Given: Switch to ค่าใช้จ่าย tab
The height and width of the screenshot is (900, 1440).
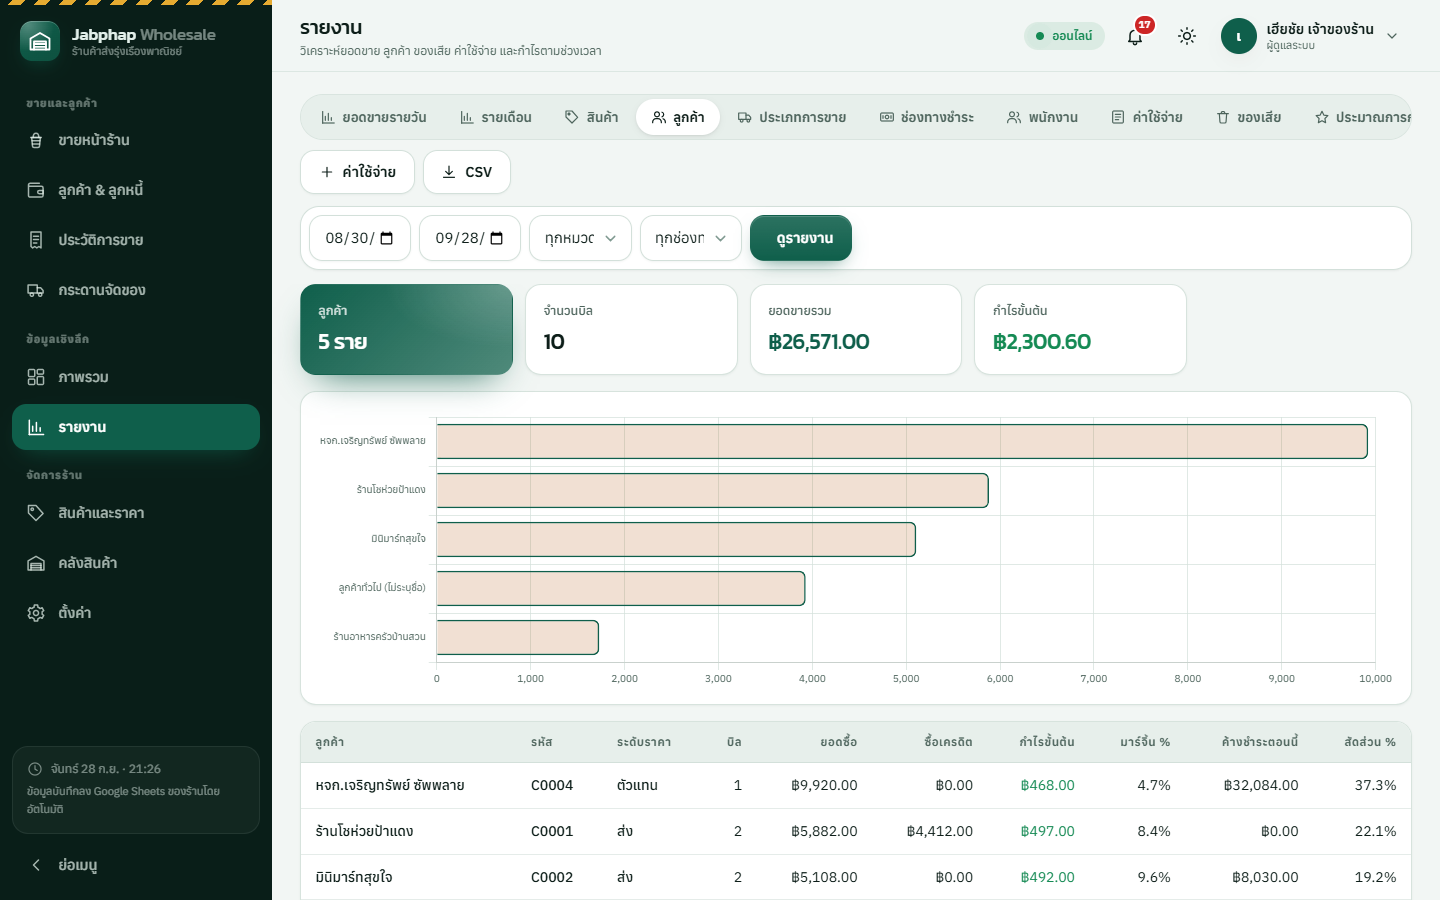Looking at the screenshot, I should pyautogui.click(x=1147, y=117).
